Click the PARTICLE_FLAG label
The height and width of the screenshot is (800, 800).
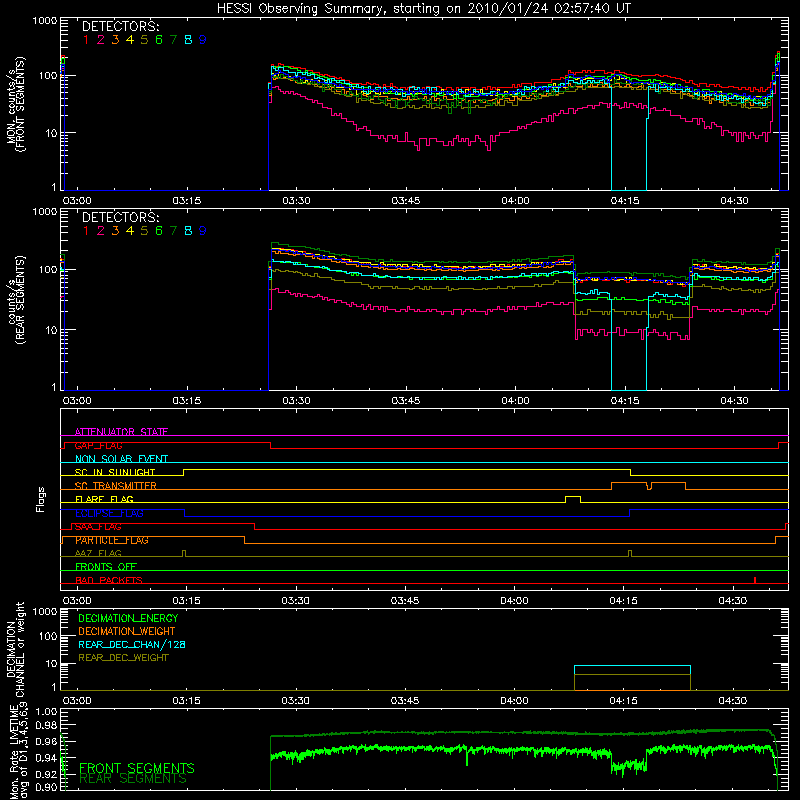(112, 540)
